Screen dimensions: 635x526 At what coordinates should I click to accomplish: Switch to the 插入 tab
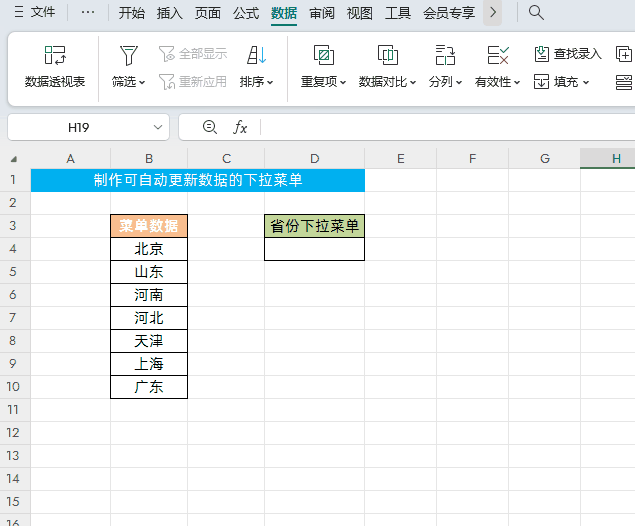tap(170, 13)
